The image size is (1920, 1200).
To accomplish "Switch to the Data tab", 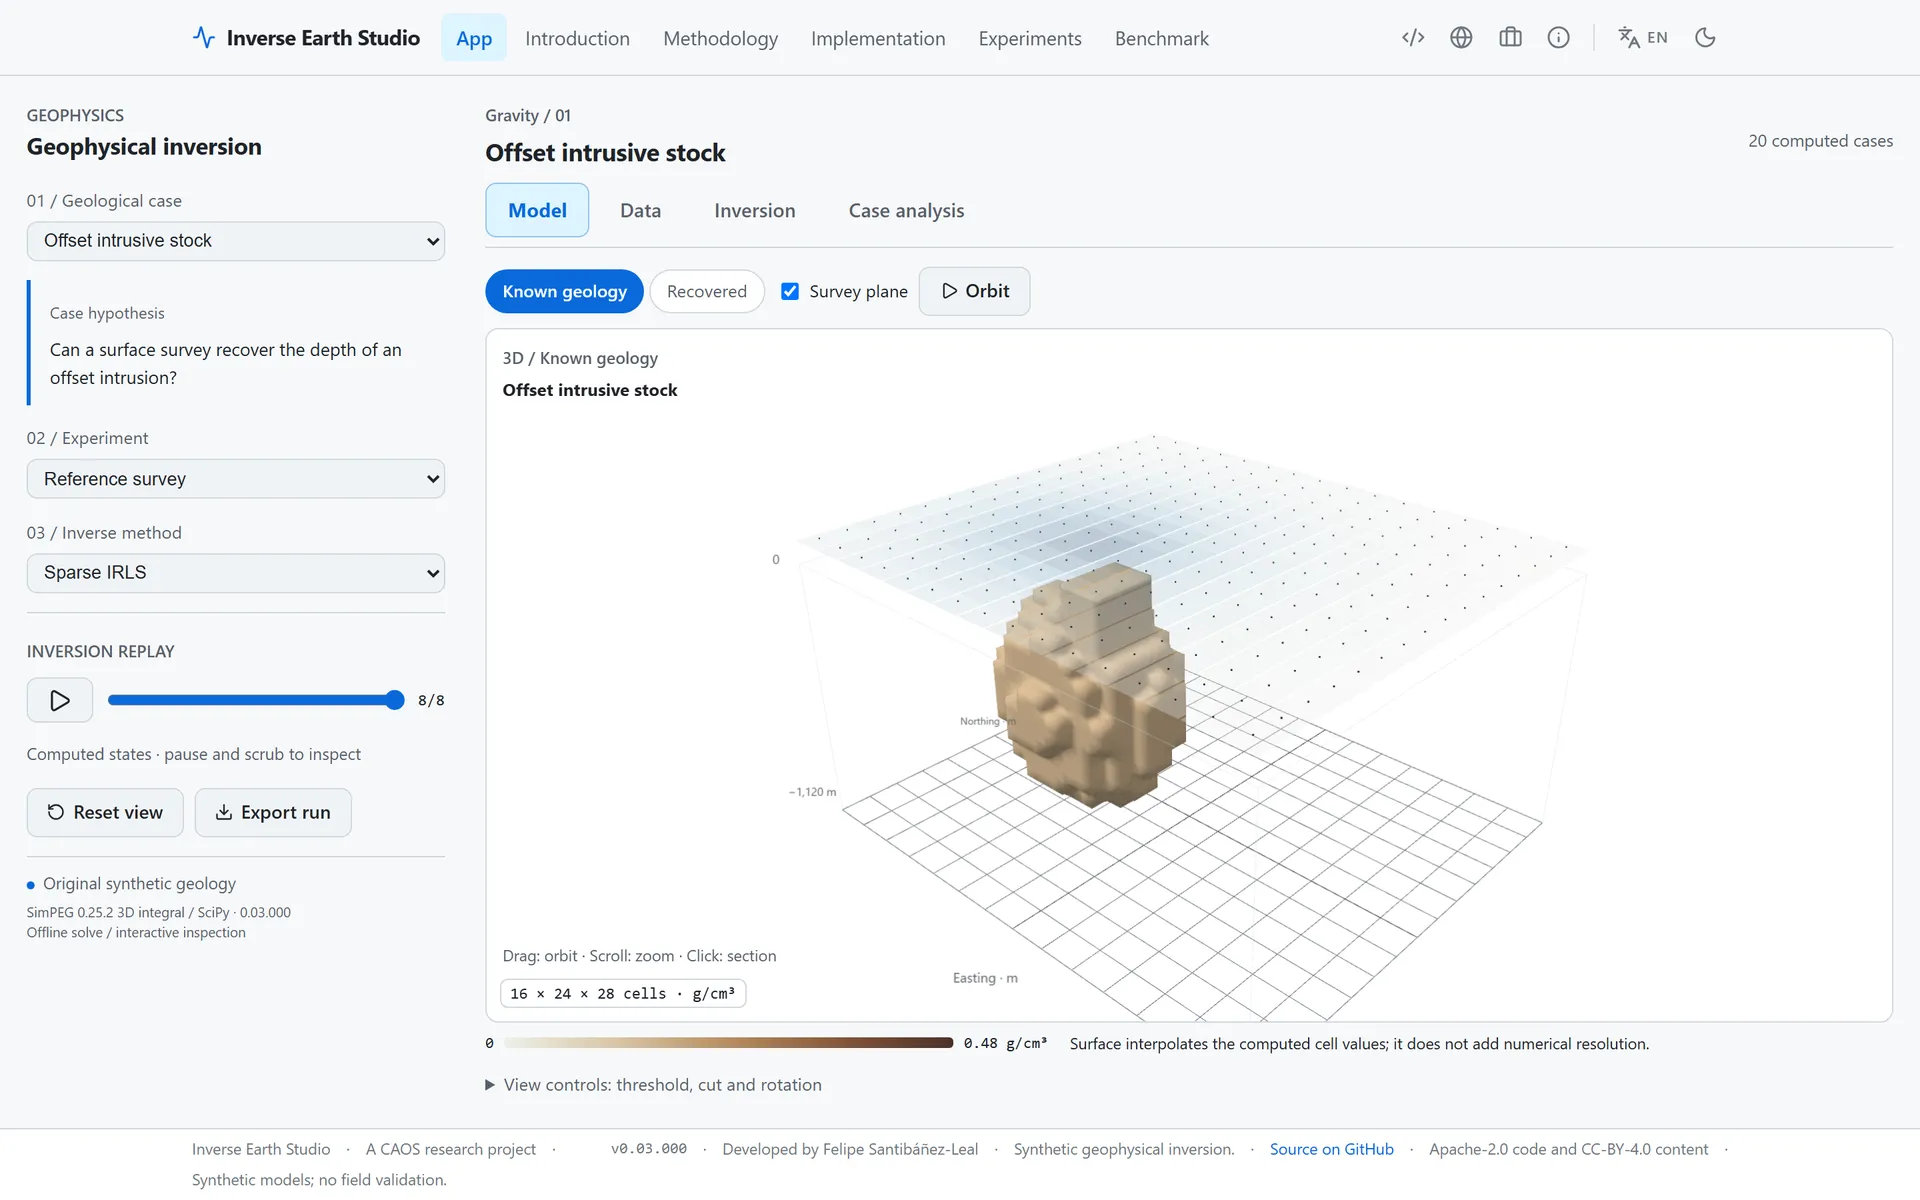I will tap(640, 210).
